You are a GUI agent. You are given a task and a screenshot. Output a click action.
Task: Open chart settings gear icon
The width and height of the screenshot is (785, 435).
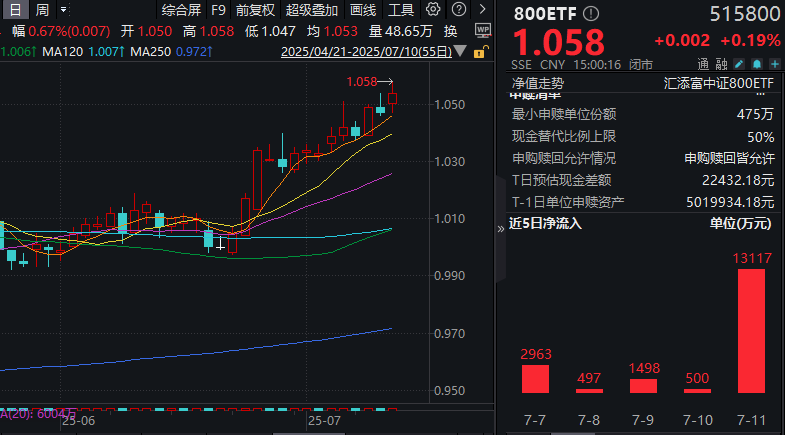[432, 10]
